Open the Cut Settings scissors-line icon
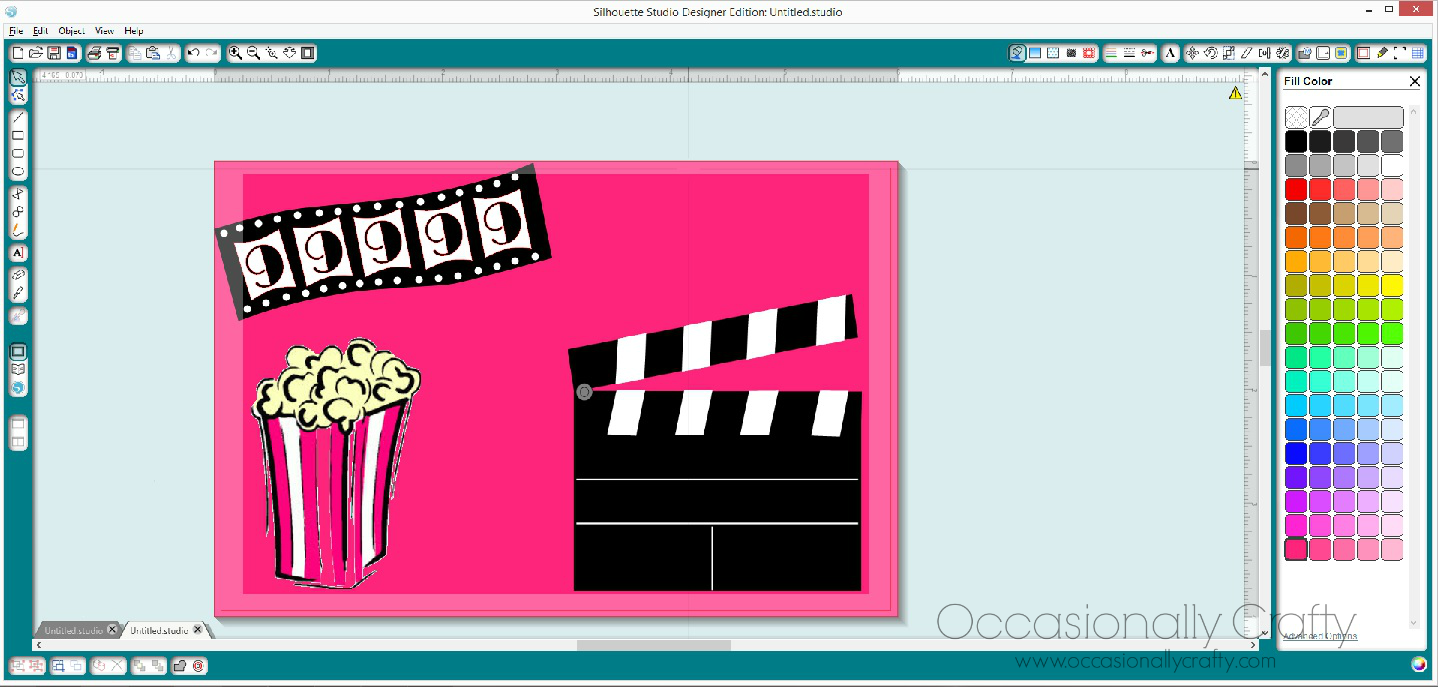Image resolution: width=1438 pixels, height=687 pixels. click(x=1147, y=53)
